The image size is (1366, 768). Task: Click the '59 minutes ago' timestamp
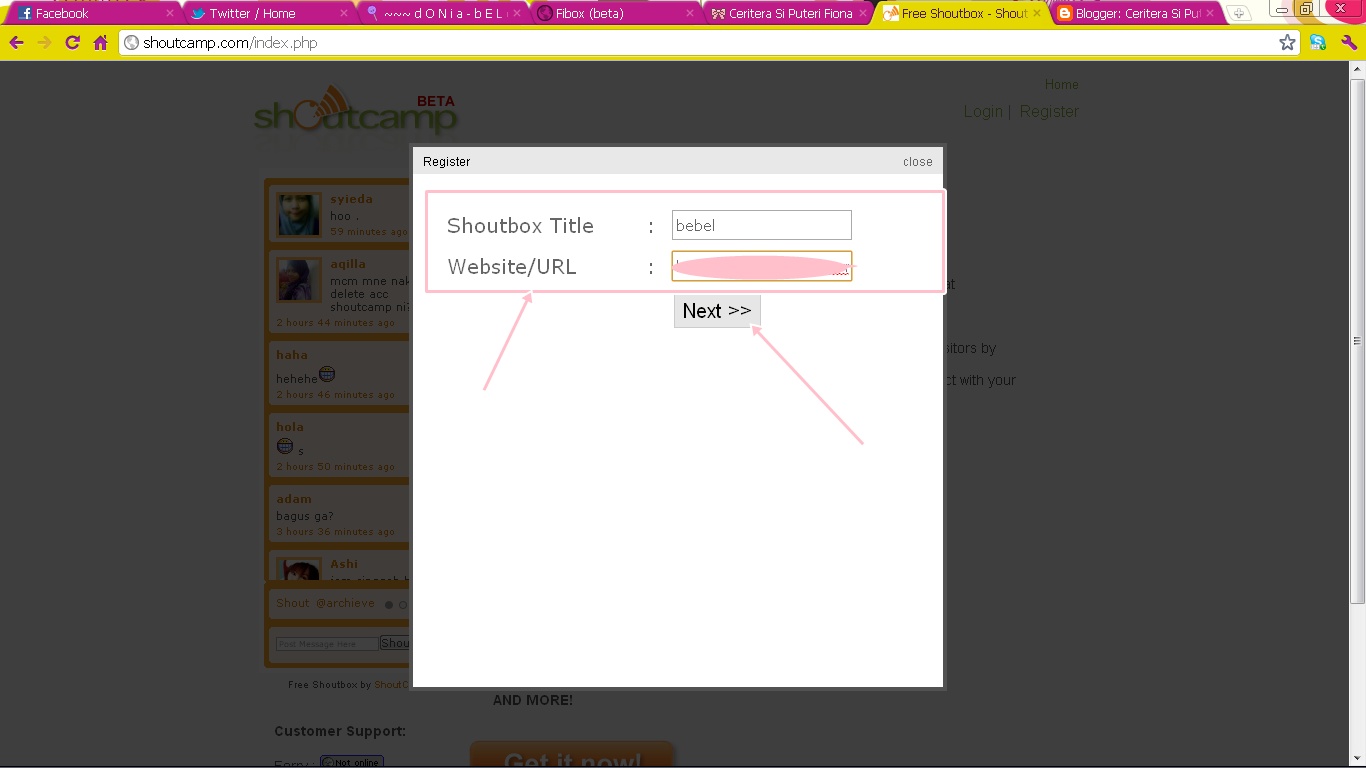pyautogui.click(x=368, y=232)
